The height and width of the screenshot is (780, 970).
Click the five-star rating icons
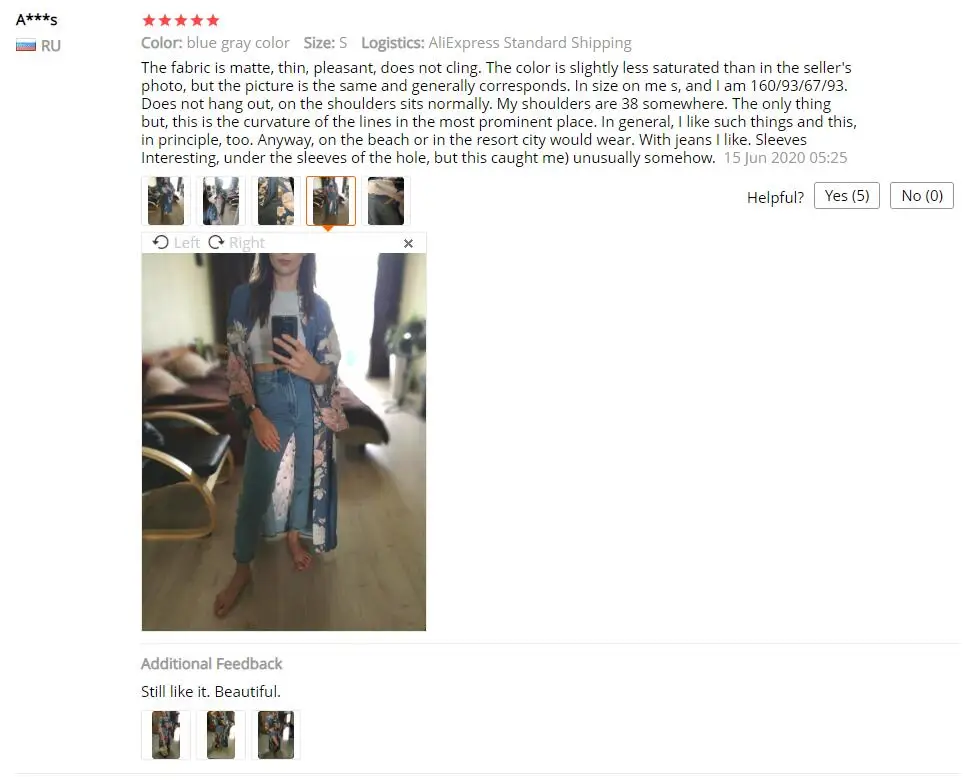(181, 20)
